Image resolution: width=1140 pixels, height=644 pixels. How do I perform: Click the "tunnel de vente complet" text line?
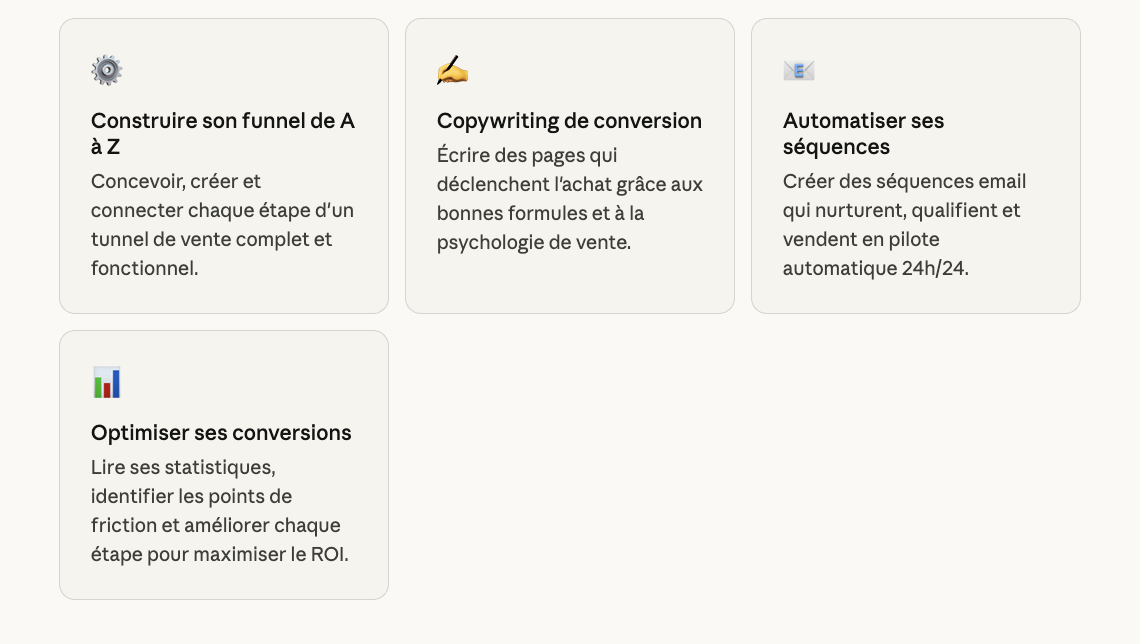click(211, 240)
